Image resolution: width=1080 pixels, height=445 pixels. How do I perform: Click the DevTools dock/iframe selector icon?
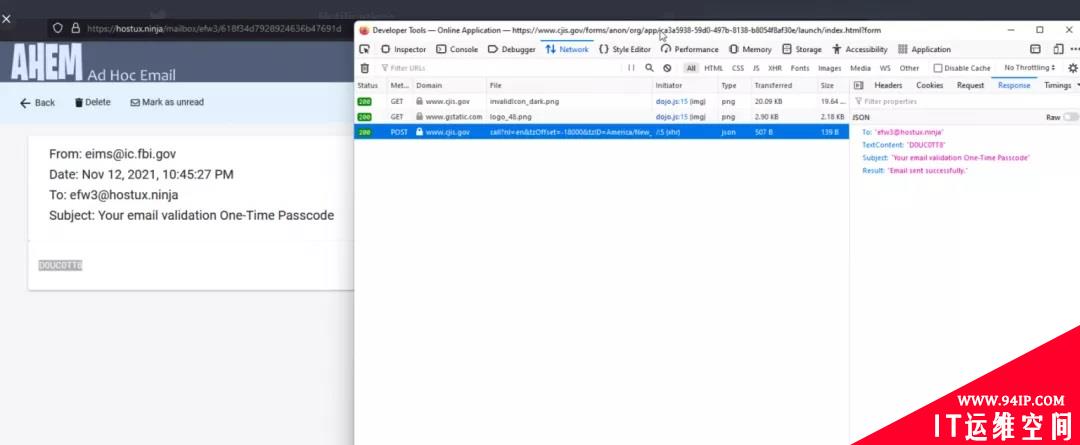pos(1035,50)
